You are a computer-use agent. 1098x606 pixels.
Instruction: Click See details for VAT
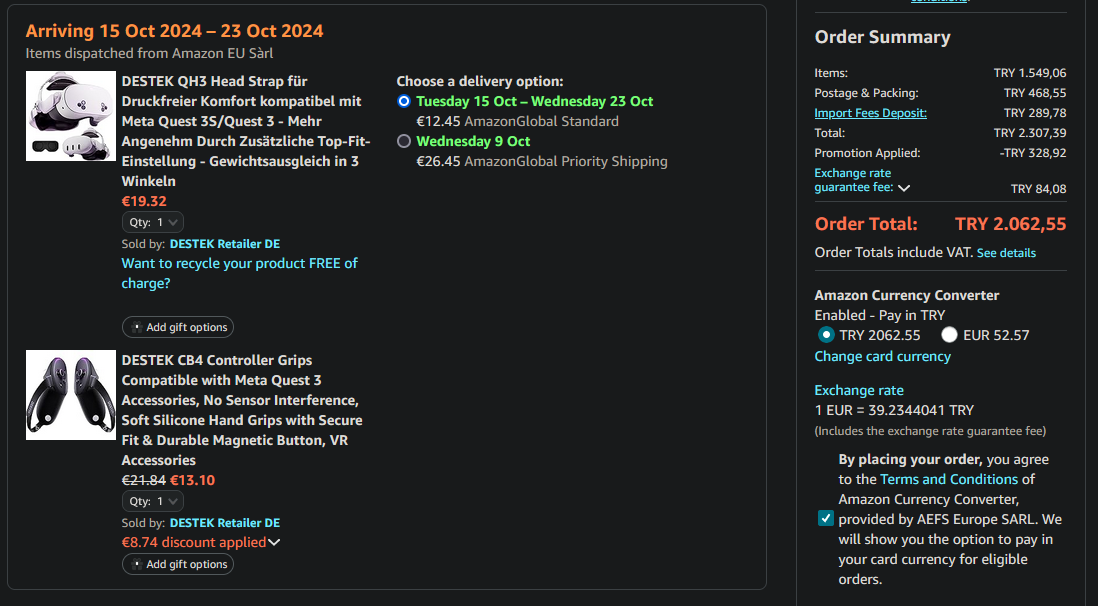(1006, 253)
